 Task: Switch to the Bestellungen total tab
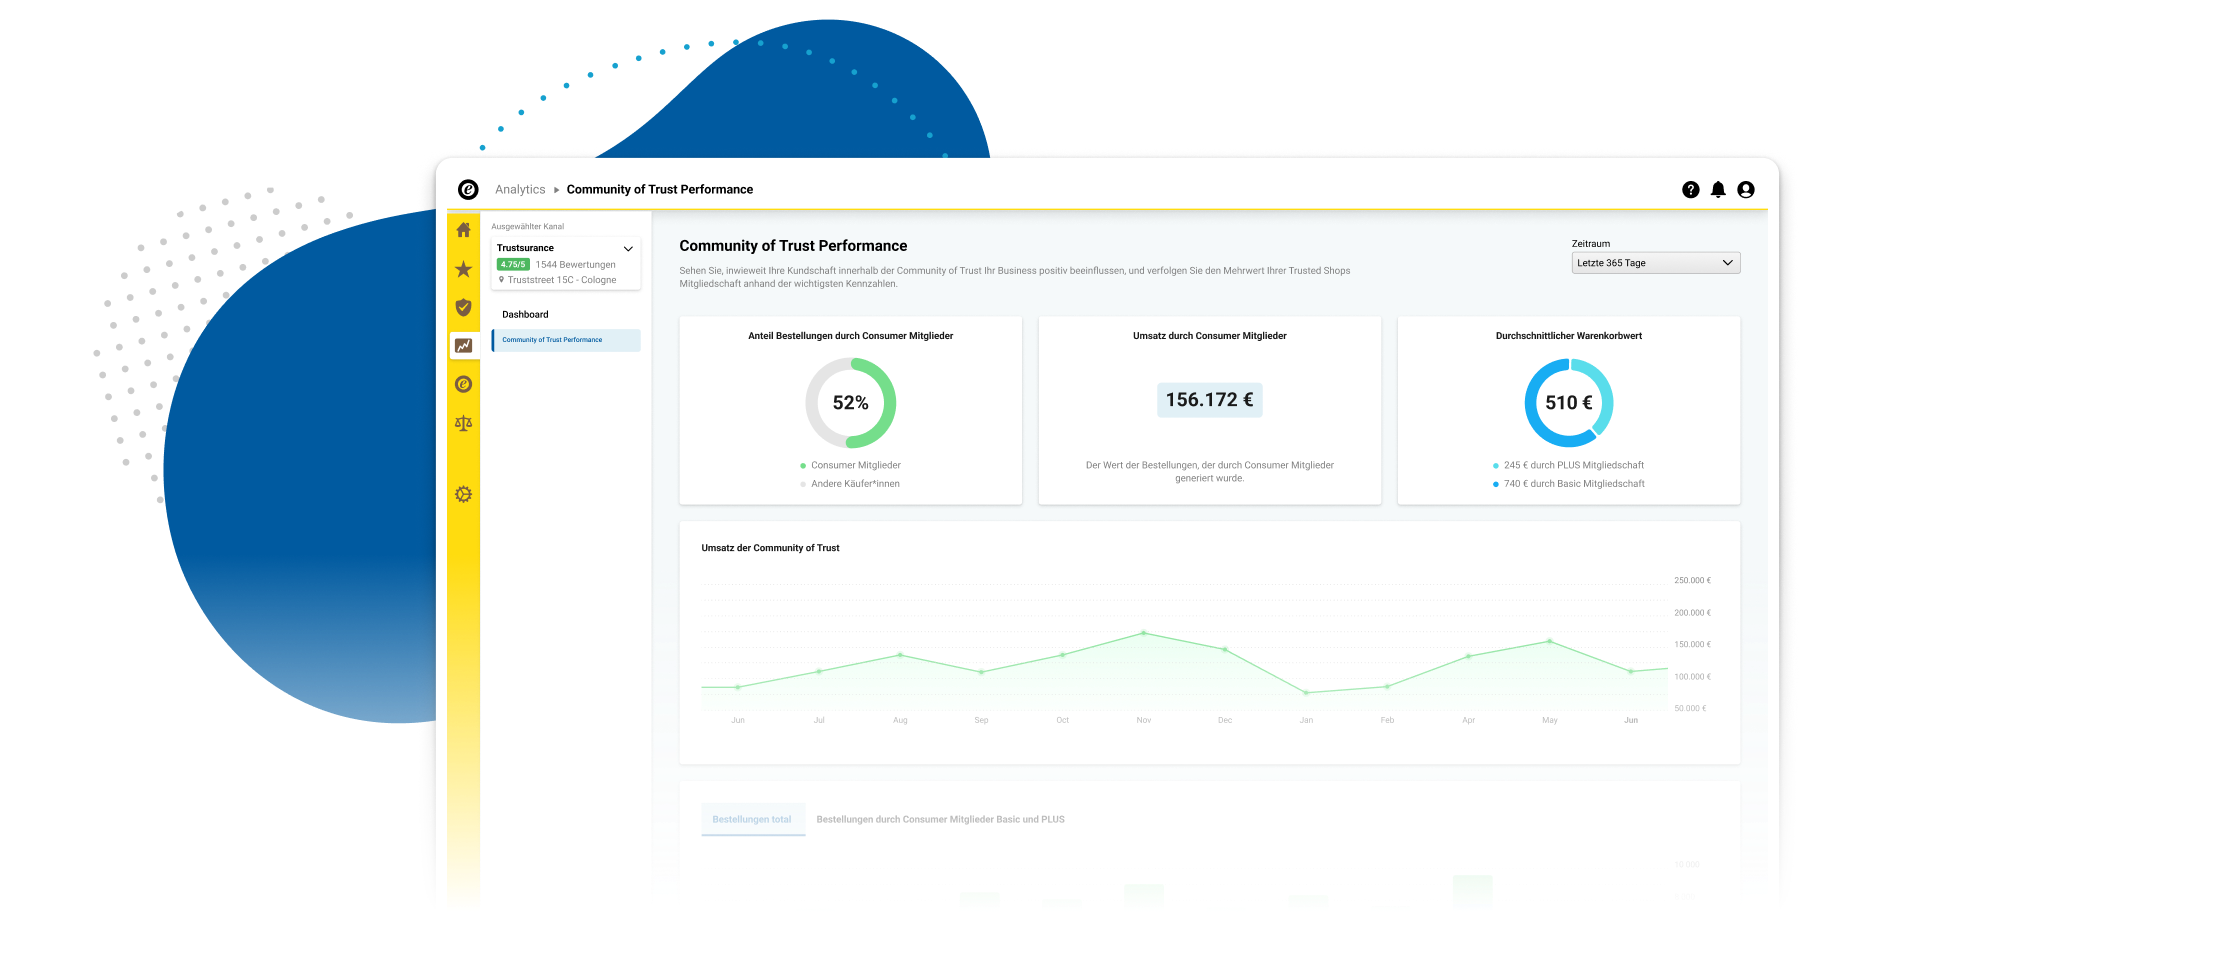pos(752,819)
